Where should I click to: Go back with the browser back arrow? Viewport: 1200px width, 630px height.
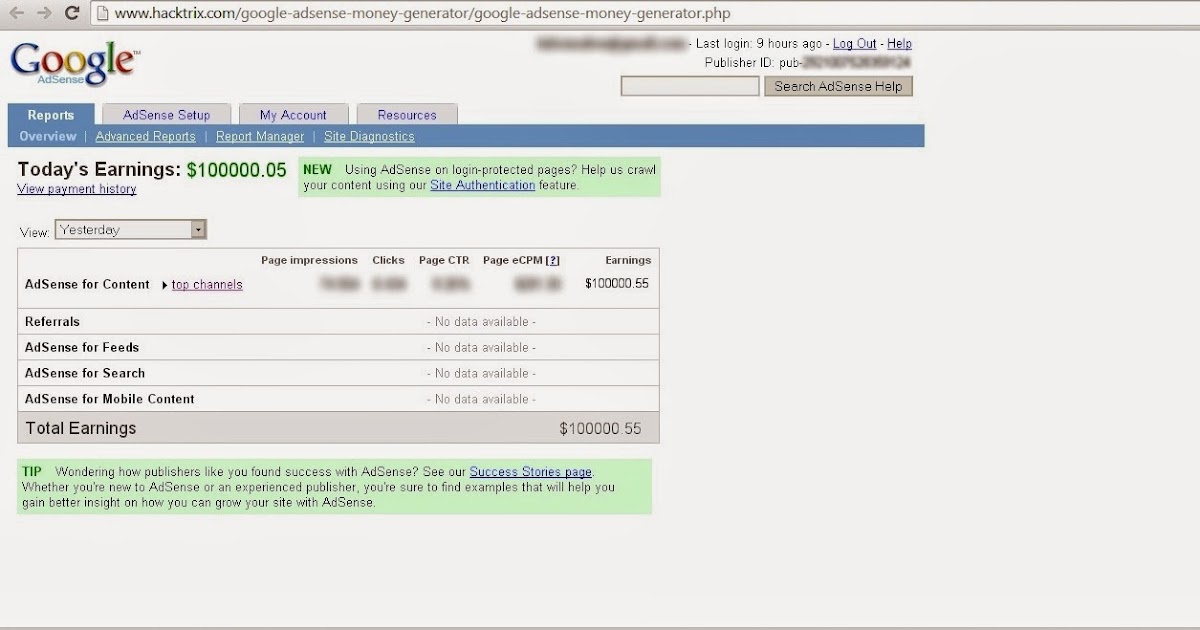[18, 13]
